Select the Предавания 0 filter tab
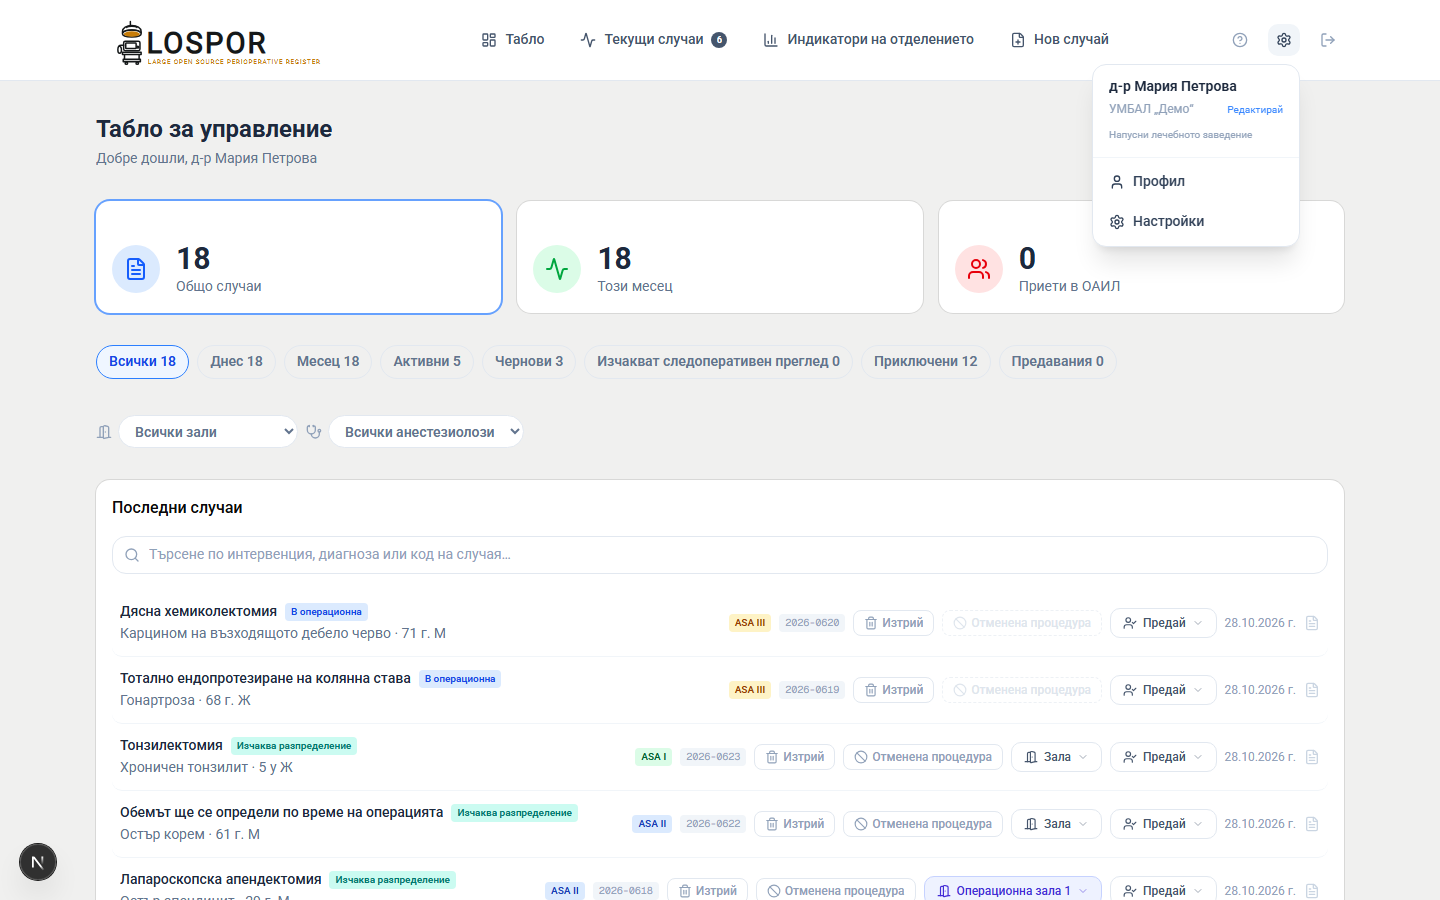This screenshot has height=900, width=1440. pyautogui.click(x=1057, y=362)
